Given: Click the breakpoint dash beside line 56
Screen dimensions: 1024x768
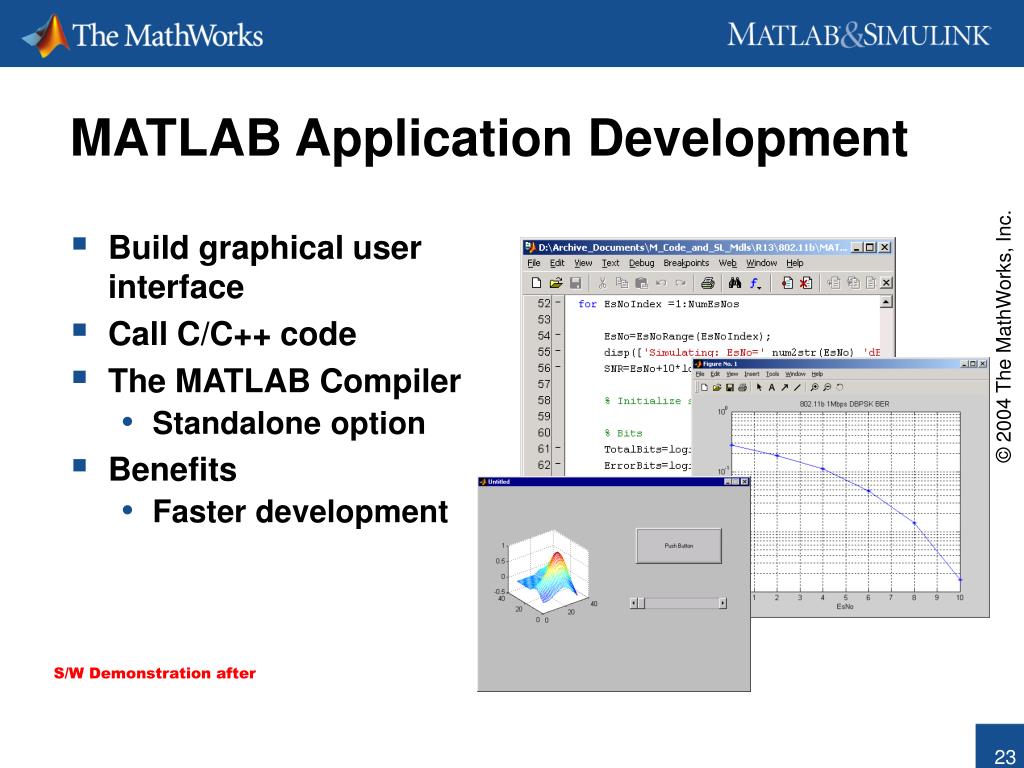Looking at the screenshot, I should click(558, 368).
